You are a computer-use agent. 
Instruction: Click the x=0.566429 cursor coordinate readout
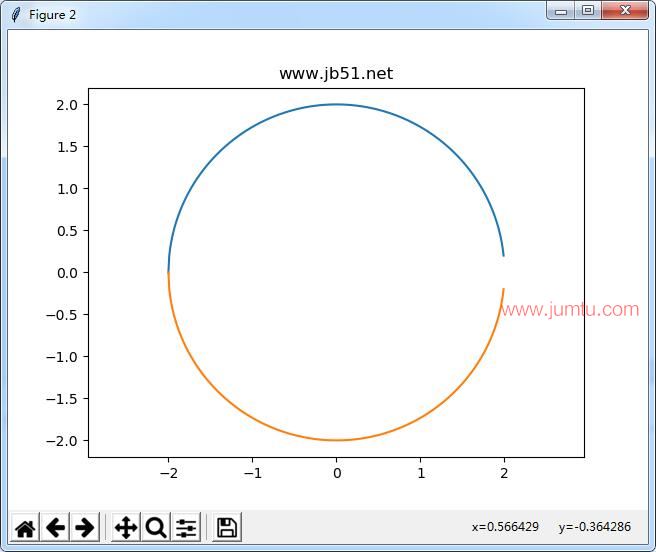coord(505,527)
